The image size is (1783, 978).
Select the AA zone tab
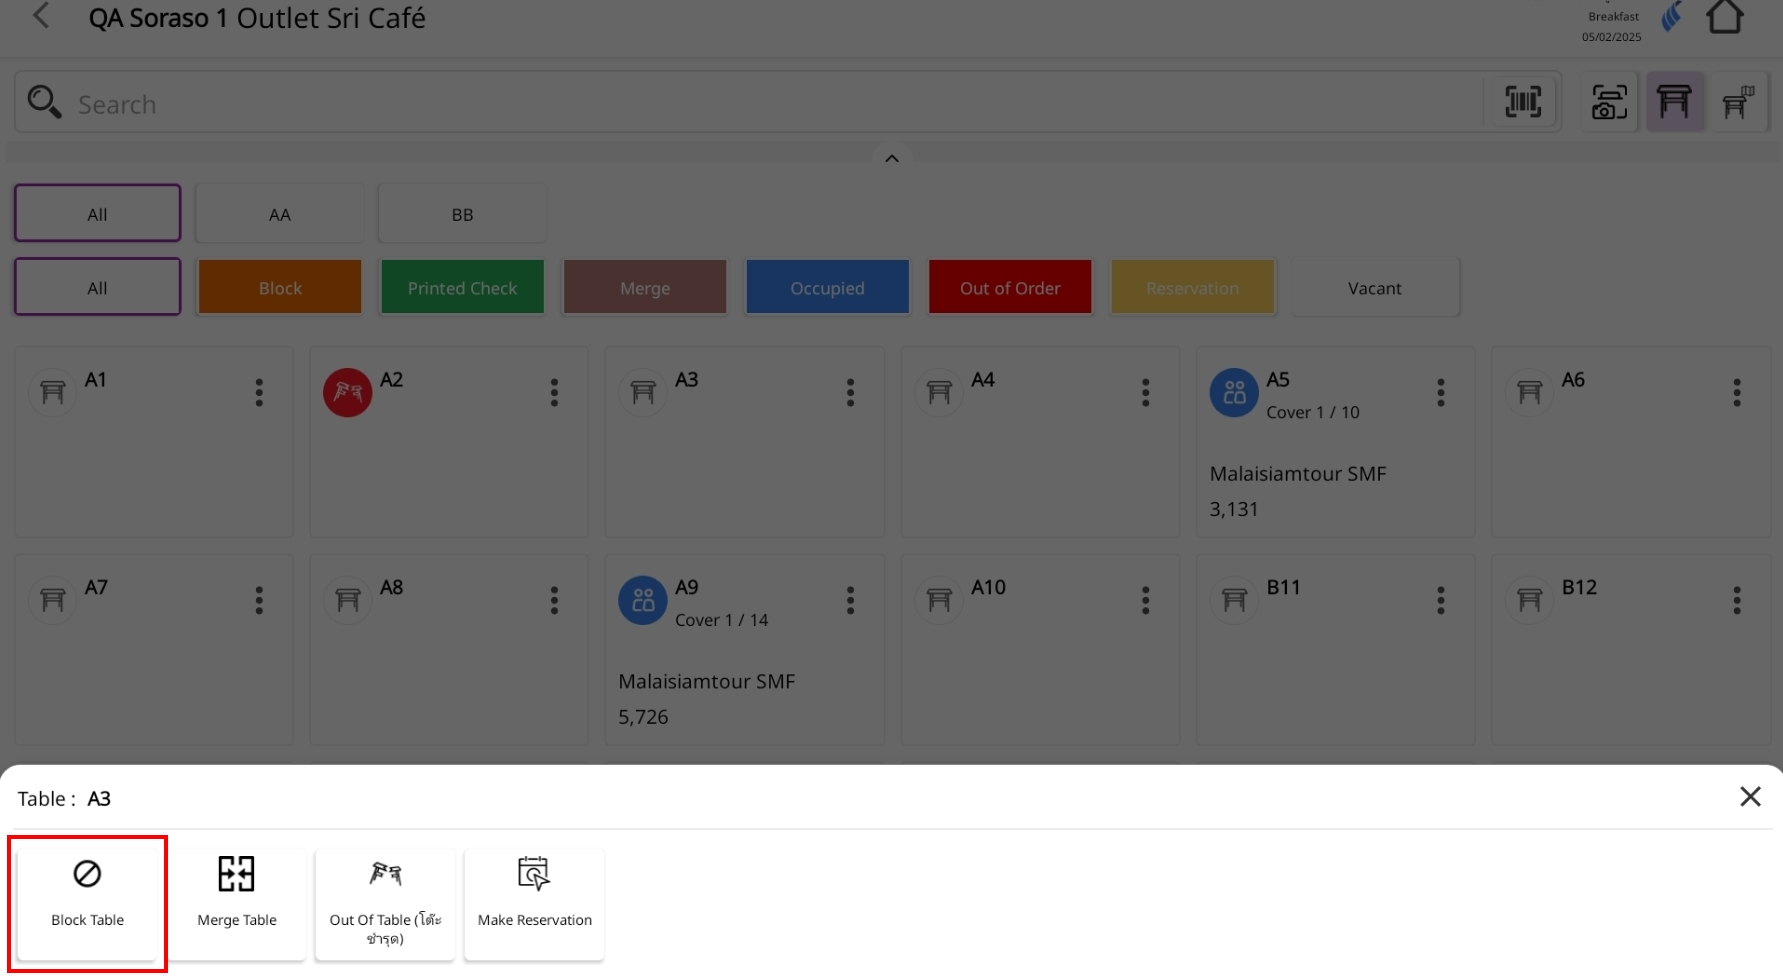coord(280,214)
